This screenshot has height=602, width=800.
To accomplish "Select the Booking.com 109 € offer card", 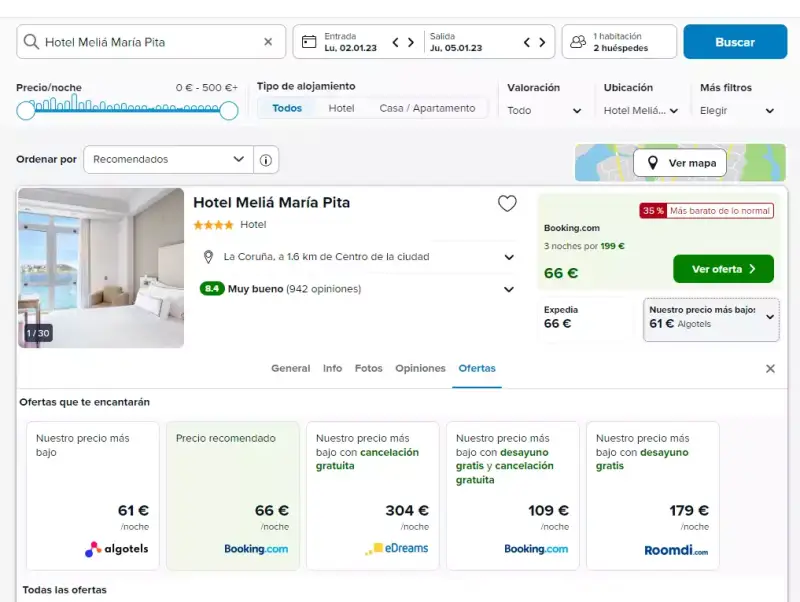I will (513, 495).
